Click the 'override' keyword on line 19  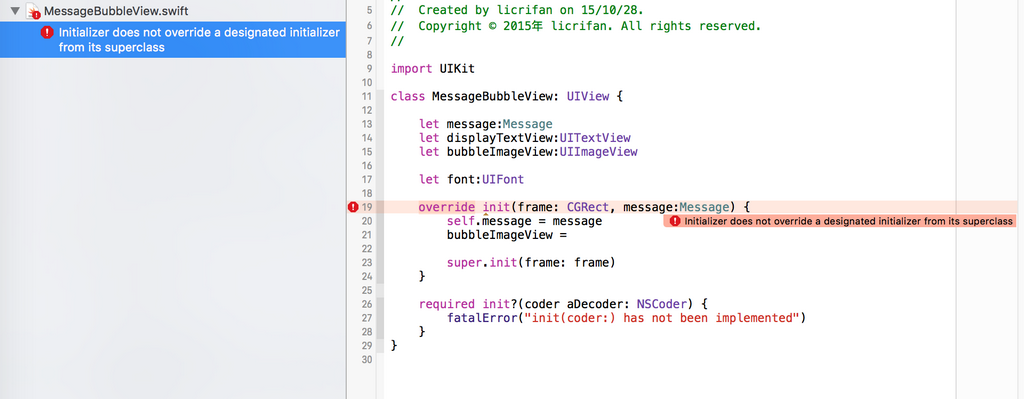447,207
